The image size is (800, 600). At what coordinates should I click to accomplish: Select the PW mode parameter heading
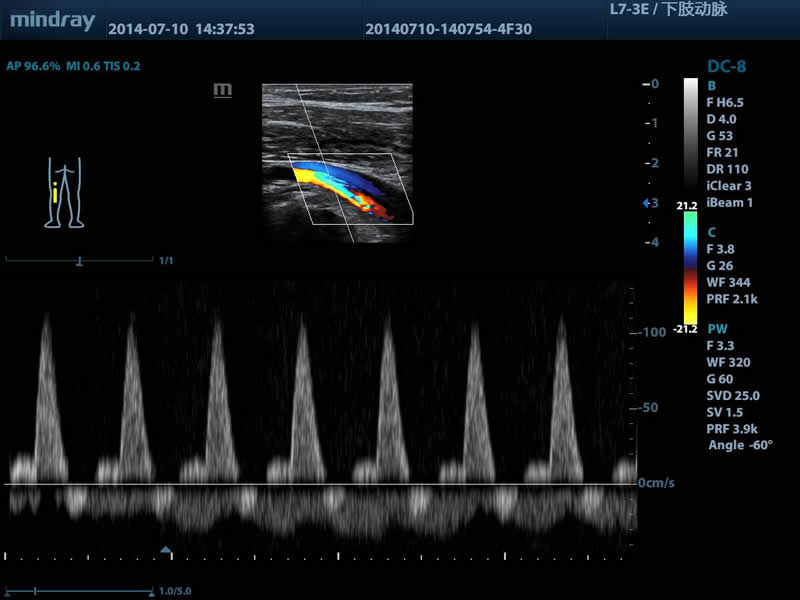(x=717, y=329)
